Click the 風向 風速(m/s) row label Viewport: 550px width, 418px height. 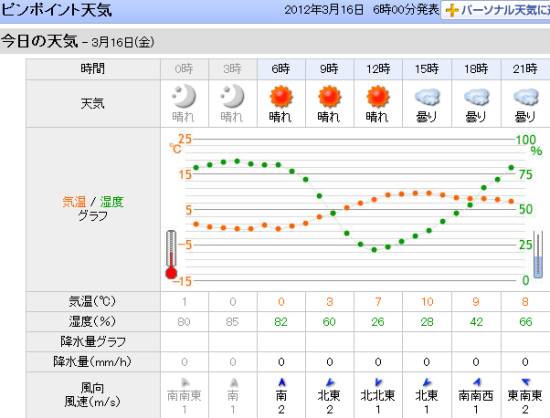(x=92, y=395)
